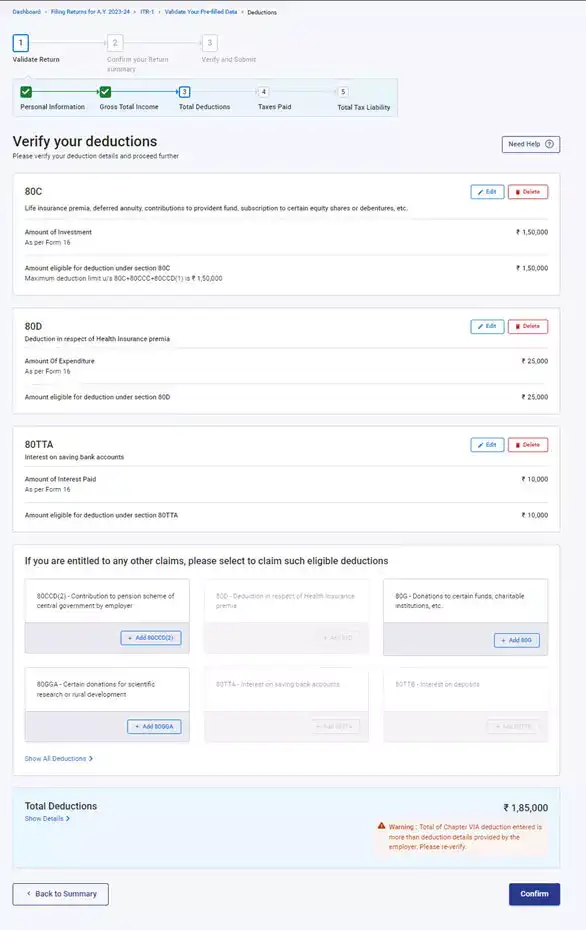This screenshot has height=930, width=586.
Task: Select the completed Gross Total Income step checkbox
Action: 105,92
